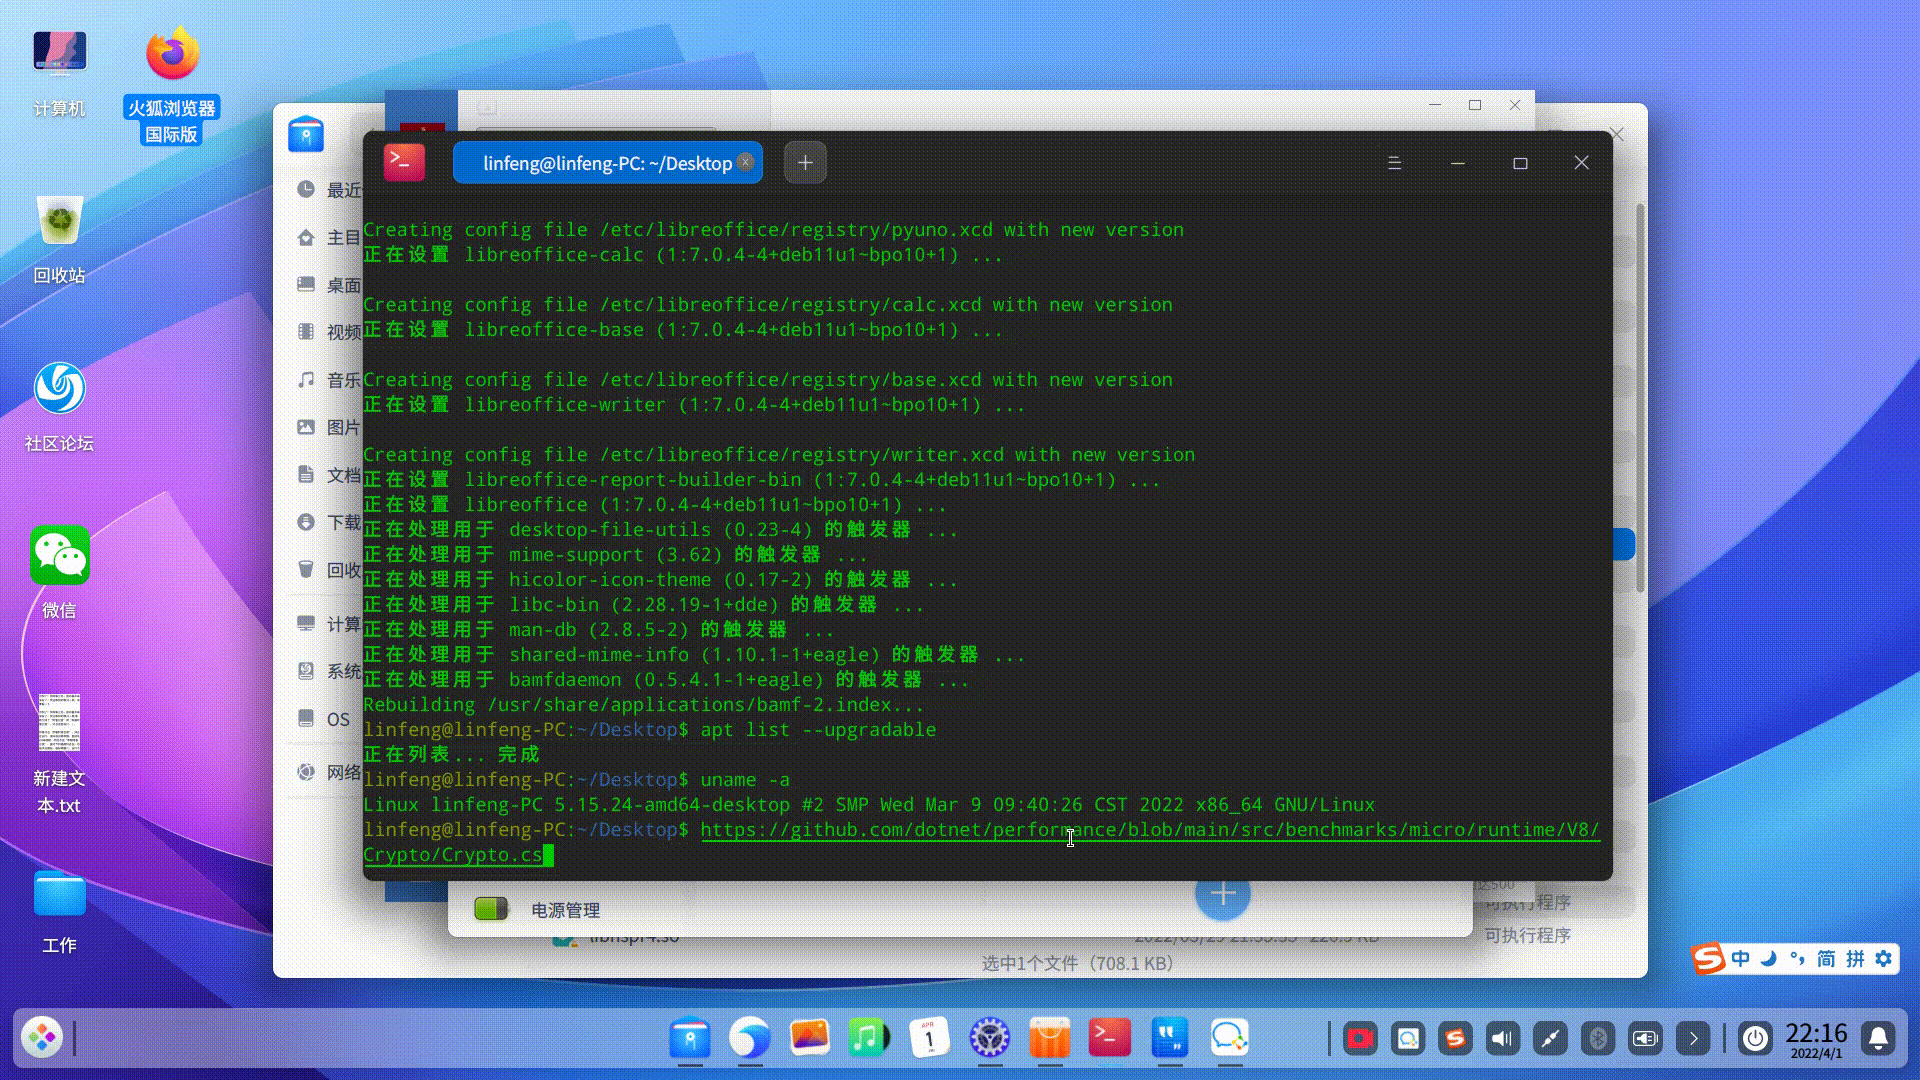Open the terminal hamburger menu
Image resolution: width=1920 pixels, height=1080 pixels.
1394,163
